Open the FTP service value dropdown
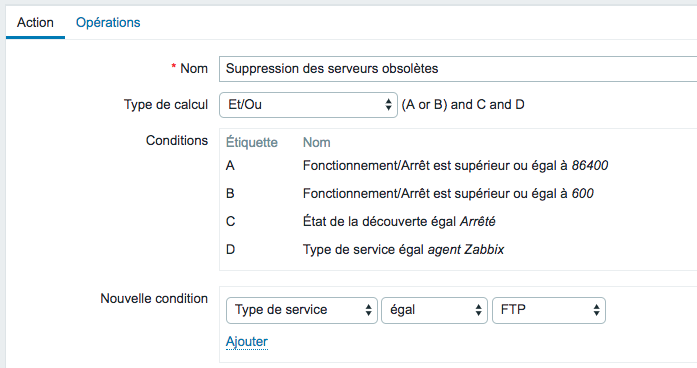 tap(549, 310)
